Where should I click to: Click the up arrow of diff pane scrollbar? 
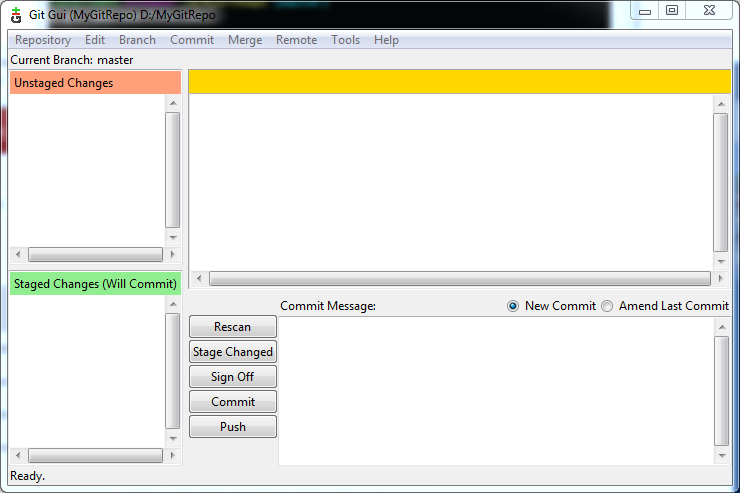point(721,104)
